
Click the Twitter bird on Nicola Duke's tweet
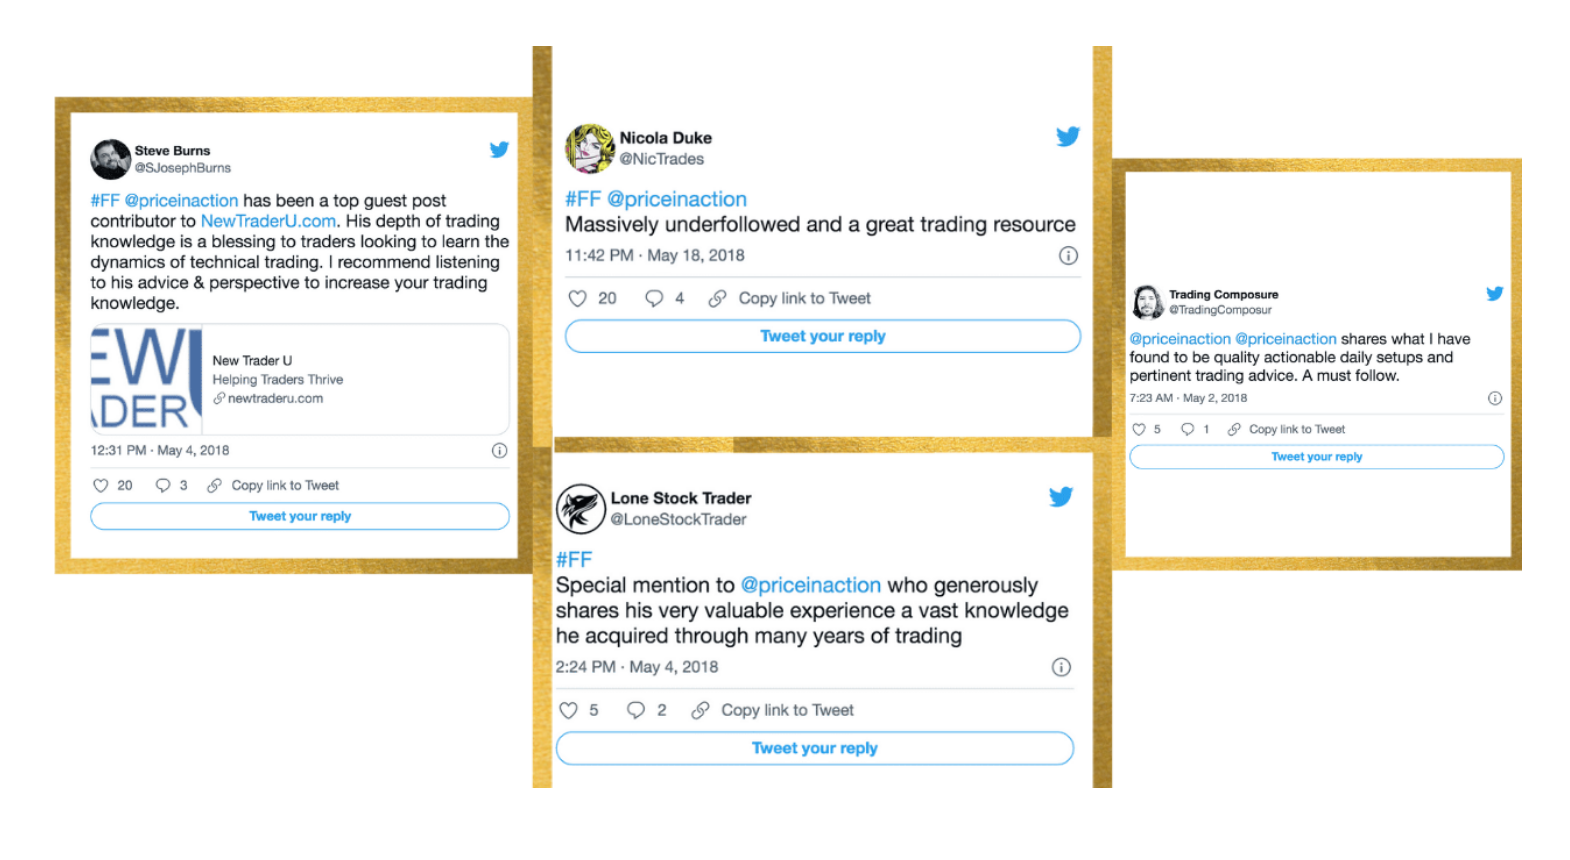coord(1067,137)
